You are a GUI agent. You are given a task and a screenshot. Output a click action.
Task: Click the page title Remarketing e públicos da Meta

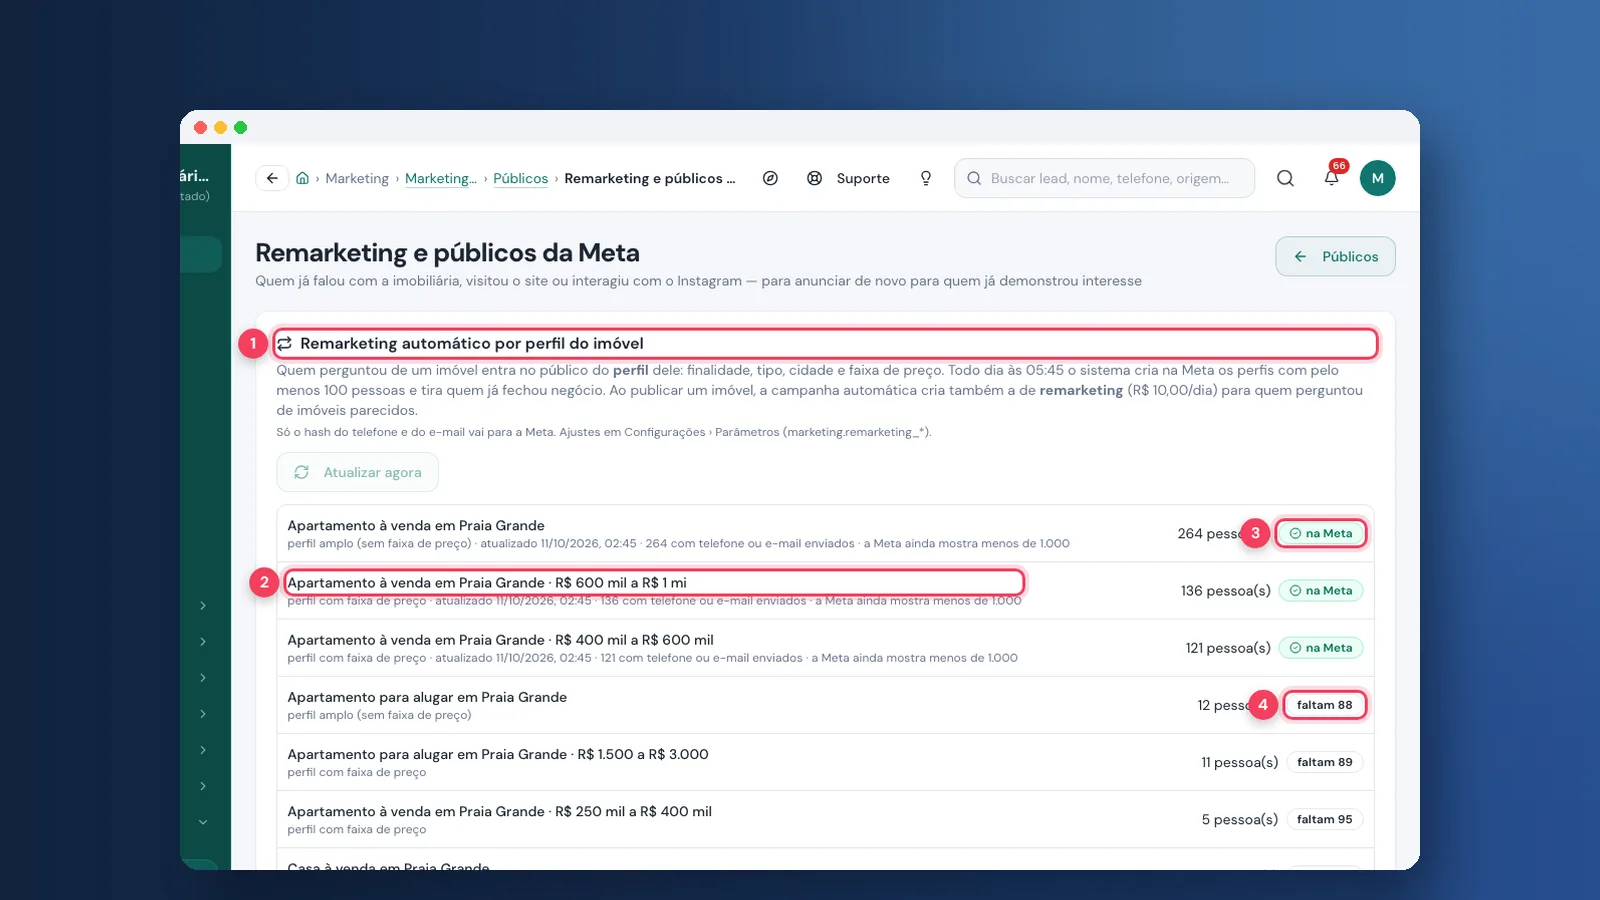(447, 253)
